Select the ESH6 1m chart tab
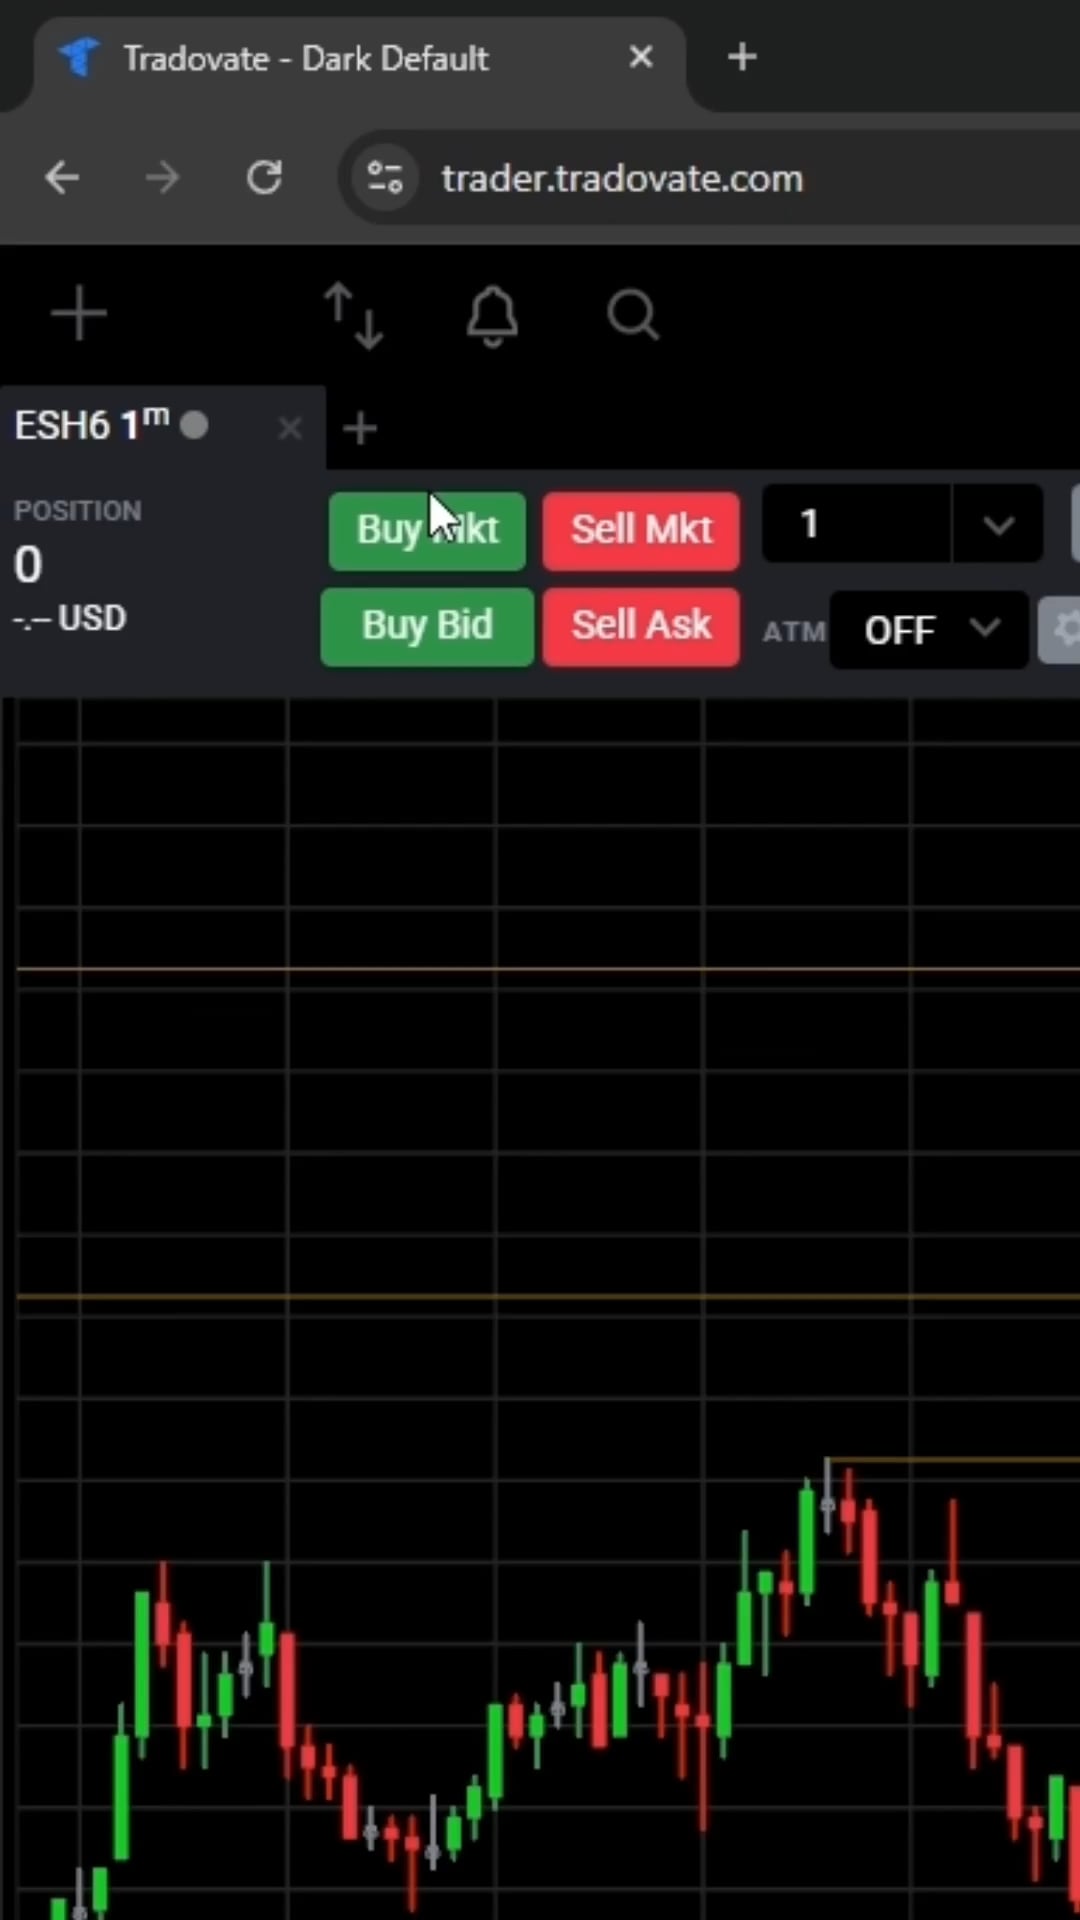This screenshot has height=1920, width=1080. (90, 427)
